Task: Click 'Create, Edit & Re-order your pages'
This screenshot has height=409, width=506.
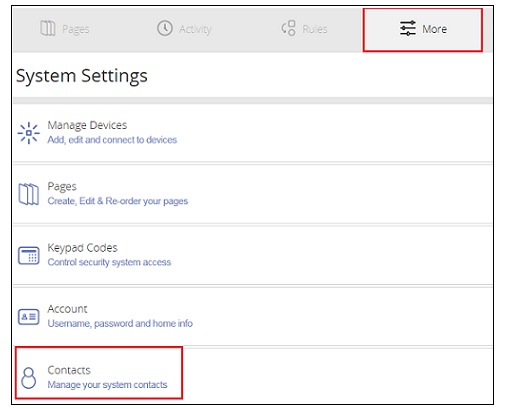Action: click(118, 201)
